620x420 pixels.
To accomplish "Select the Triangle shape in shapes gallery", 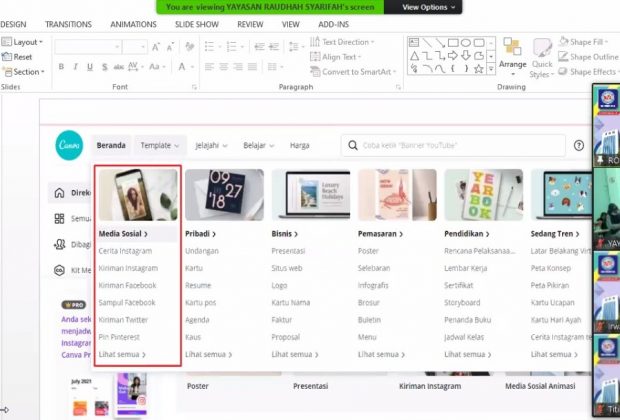I will (x=414, y=55).
